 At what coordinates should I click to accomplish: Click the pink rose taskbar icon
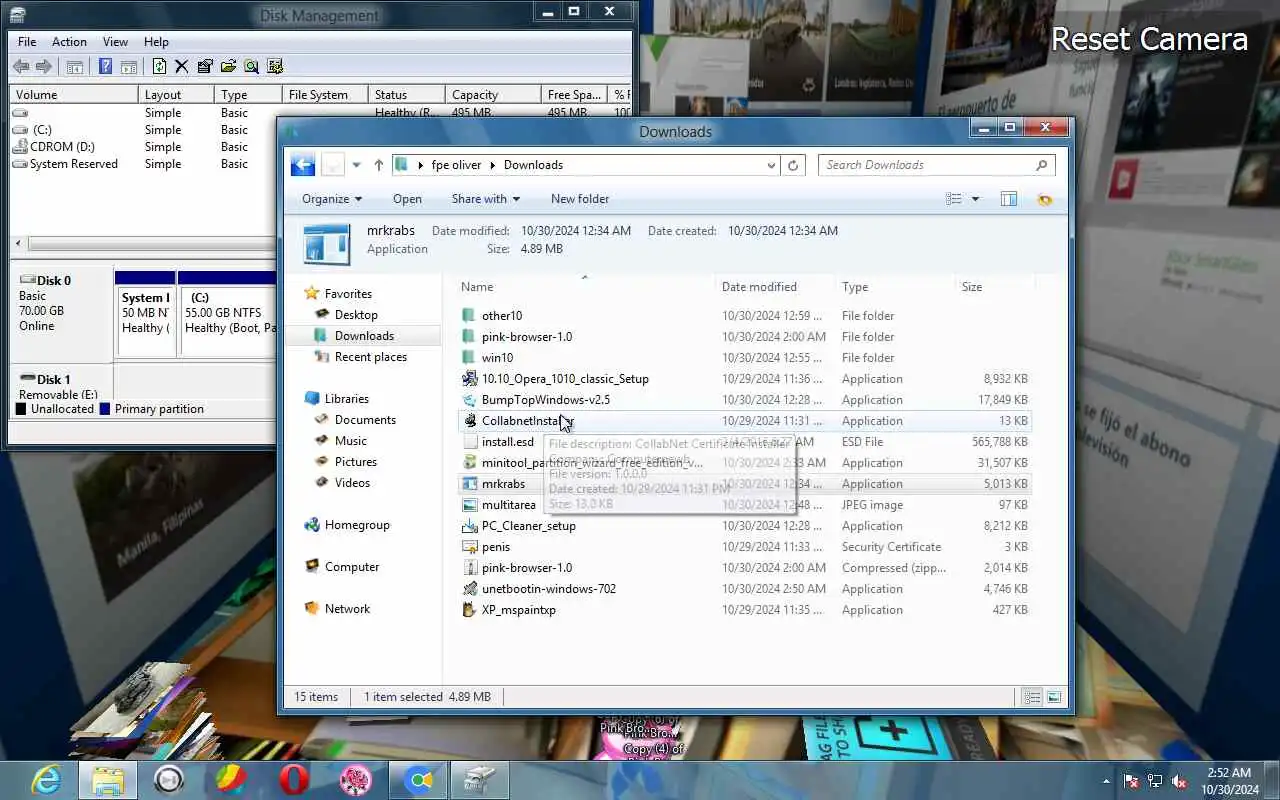pos(356,780)
